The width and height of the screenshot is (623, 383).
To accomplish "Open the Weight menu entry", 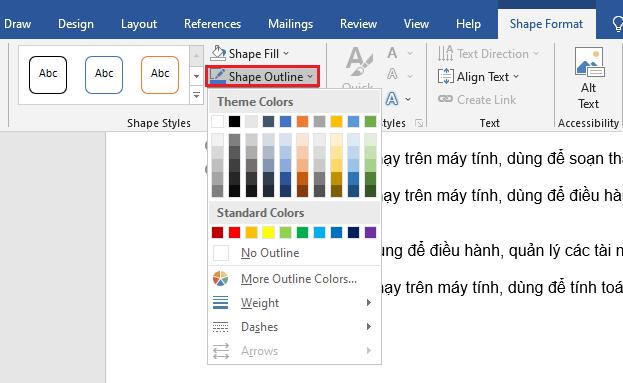I will point(294,303).
